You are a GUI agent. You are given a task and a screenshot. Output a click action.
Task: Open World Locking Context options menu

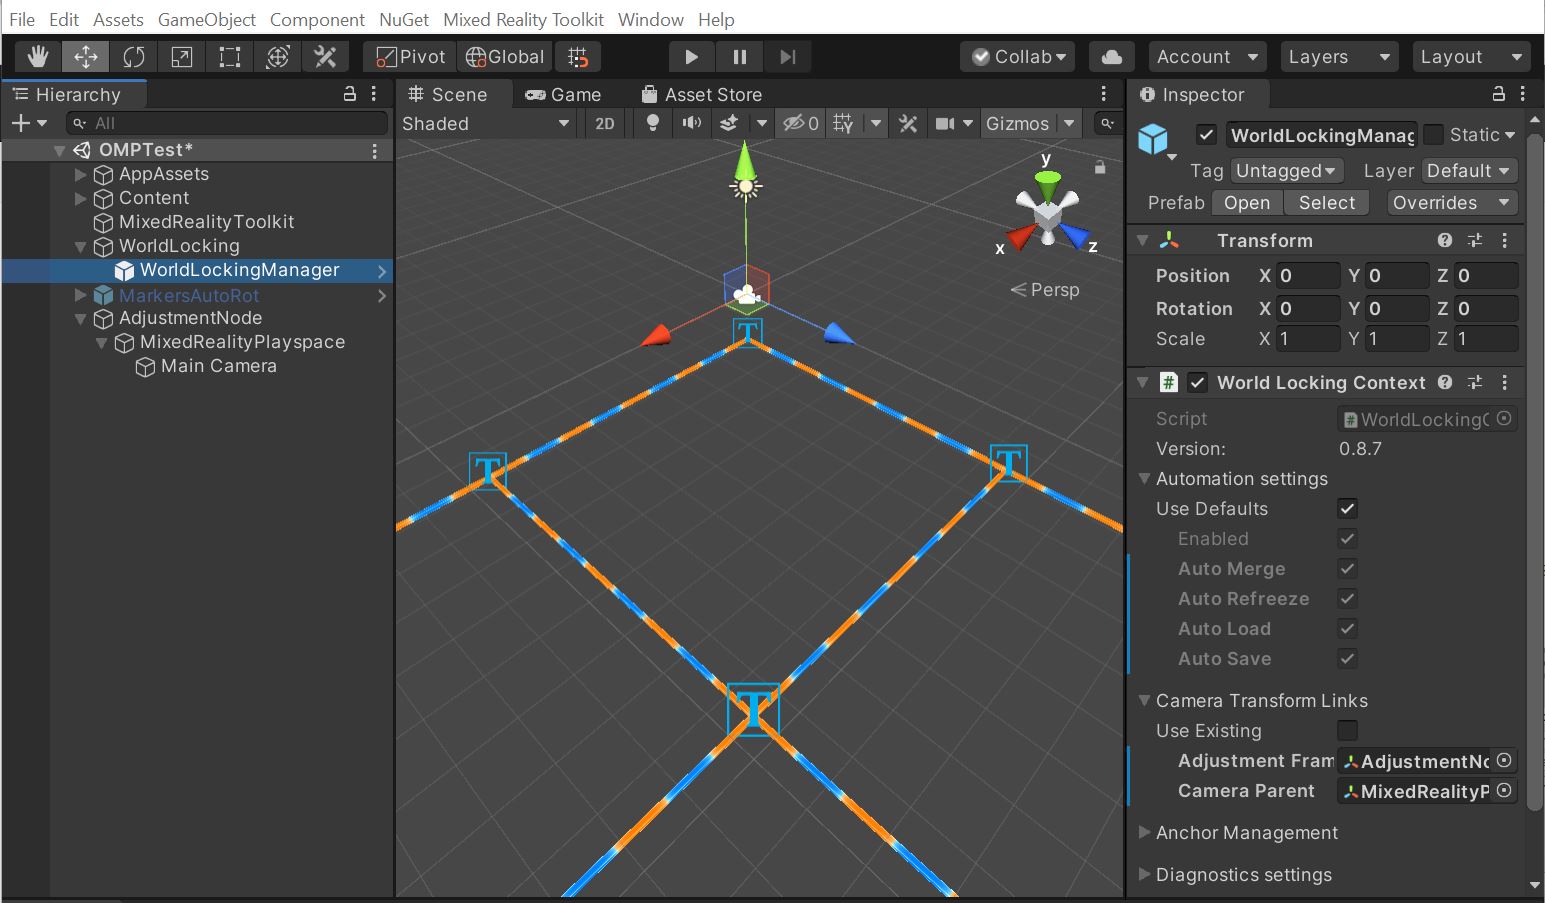(x=1504, y=382)
